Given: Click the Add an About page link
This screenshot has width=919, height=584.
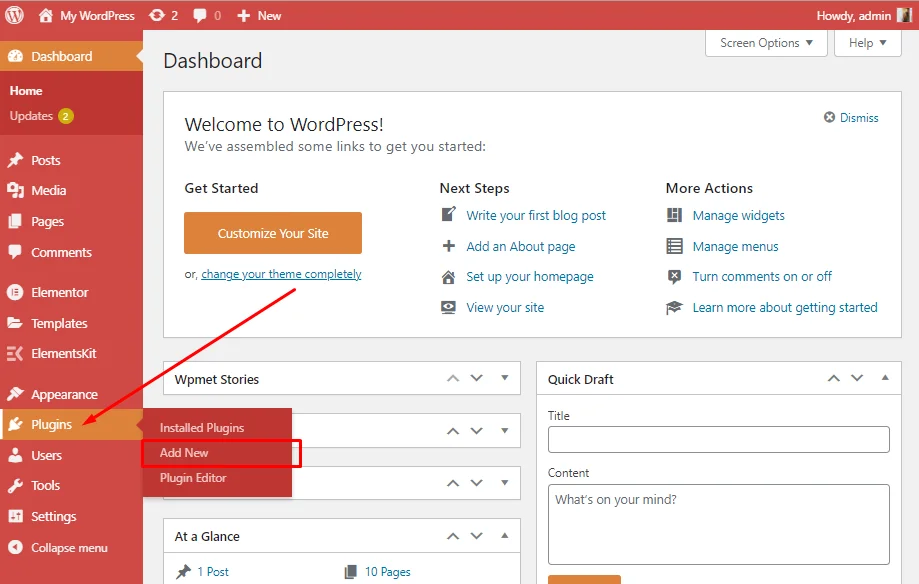Looking at the screenshot, I should pyautogui.click(x=520, y=246).
